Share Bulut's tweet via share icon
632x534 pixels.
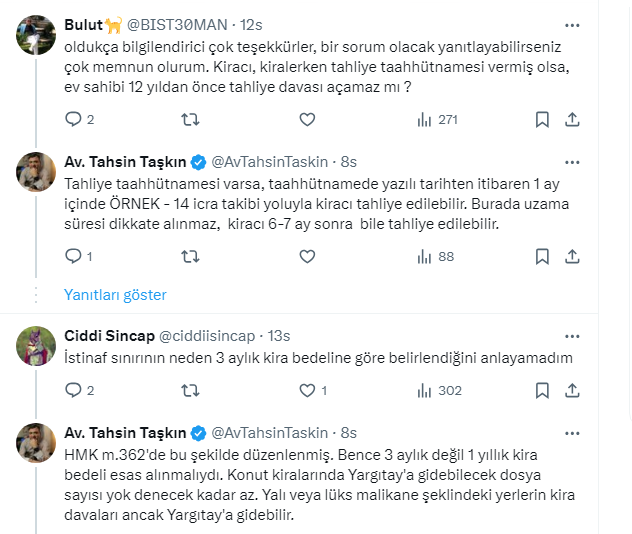tap(572, 119)
